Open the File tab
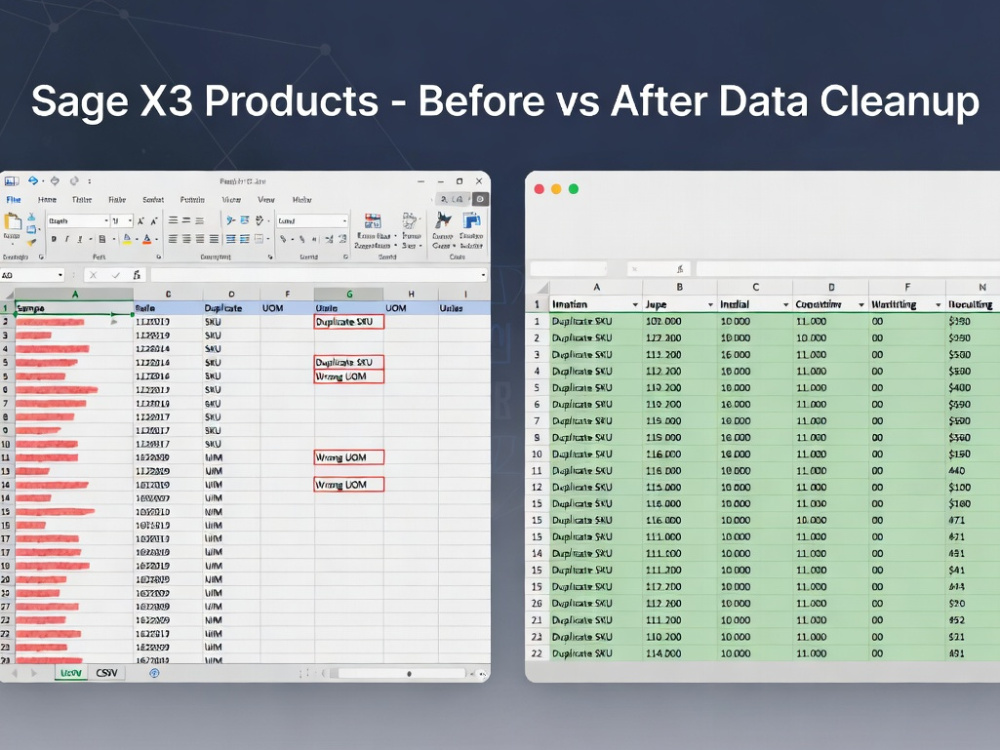 pyautogui.click(x=13, y=200)
